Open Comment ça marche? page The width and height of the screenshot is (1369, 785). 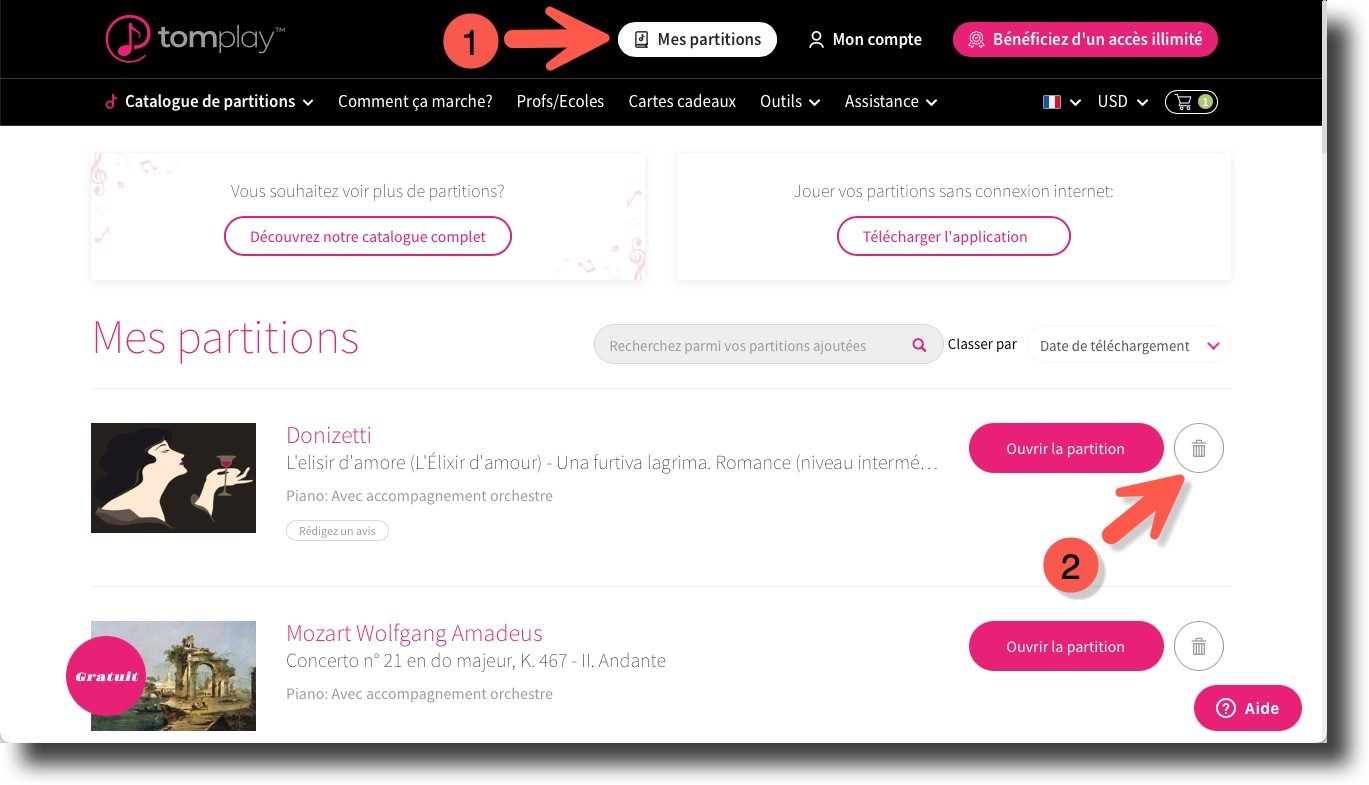[x=415, y=101]
